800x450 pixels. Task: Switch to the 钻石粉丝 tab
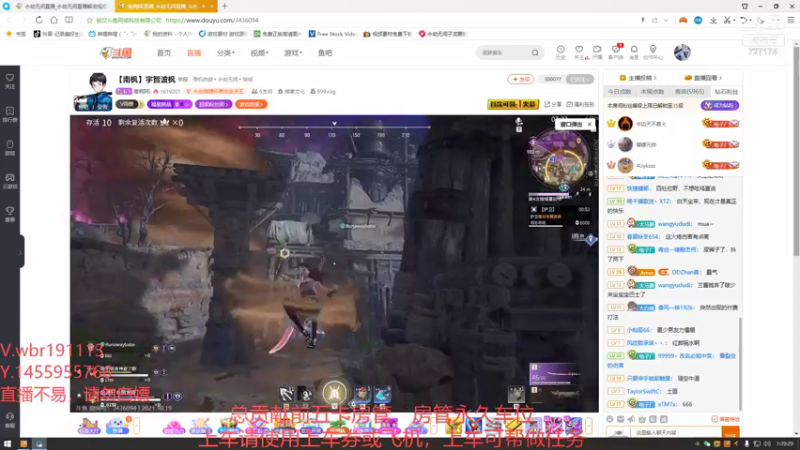pos(726,92)
